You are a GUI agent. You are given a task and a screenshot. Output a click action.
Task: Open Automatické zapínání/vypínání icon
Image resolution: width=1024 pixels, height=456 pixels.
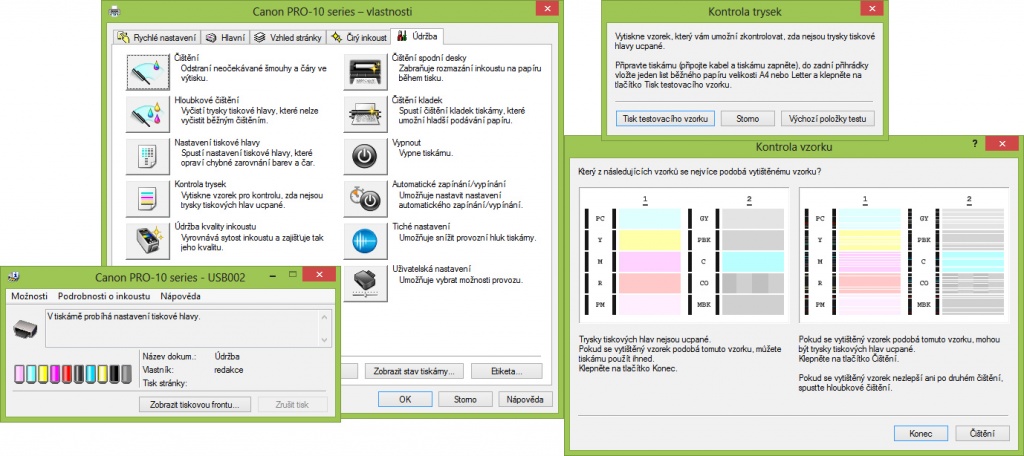365,199
